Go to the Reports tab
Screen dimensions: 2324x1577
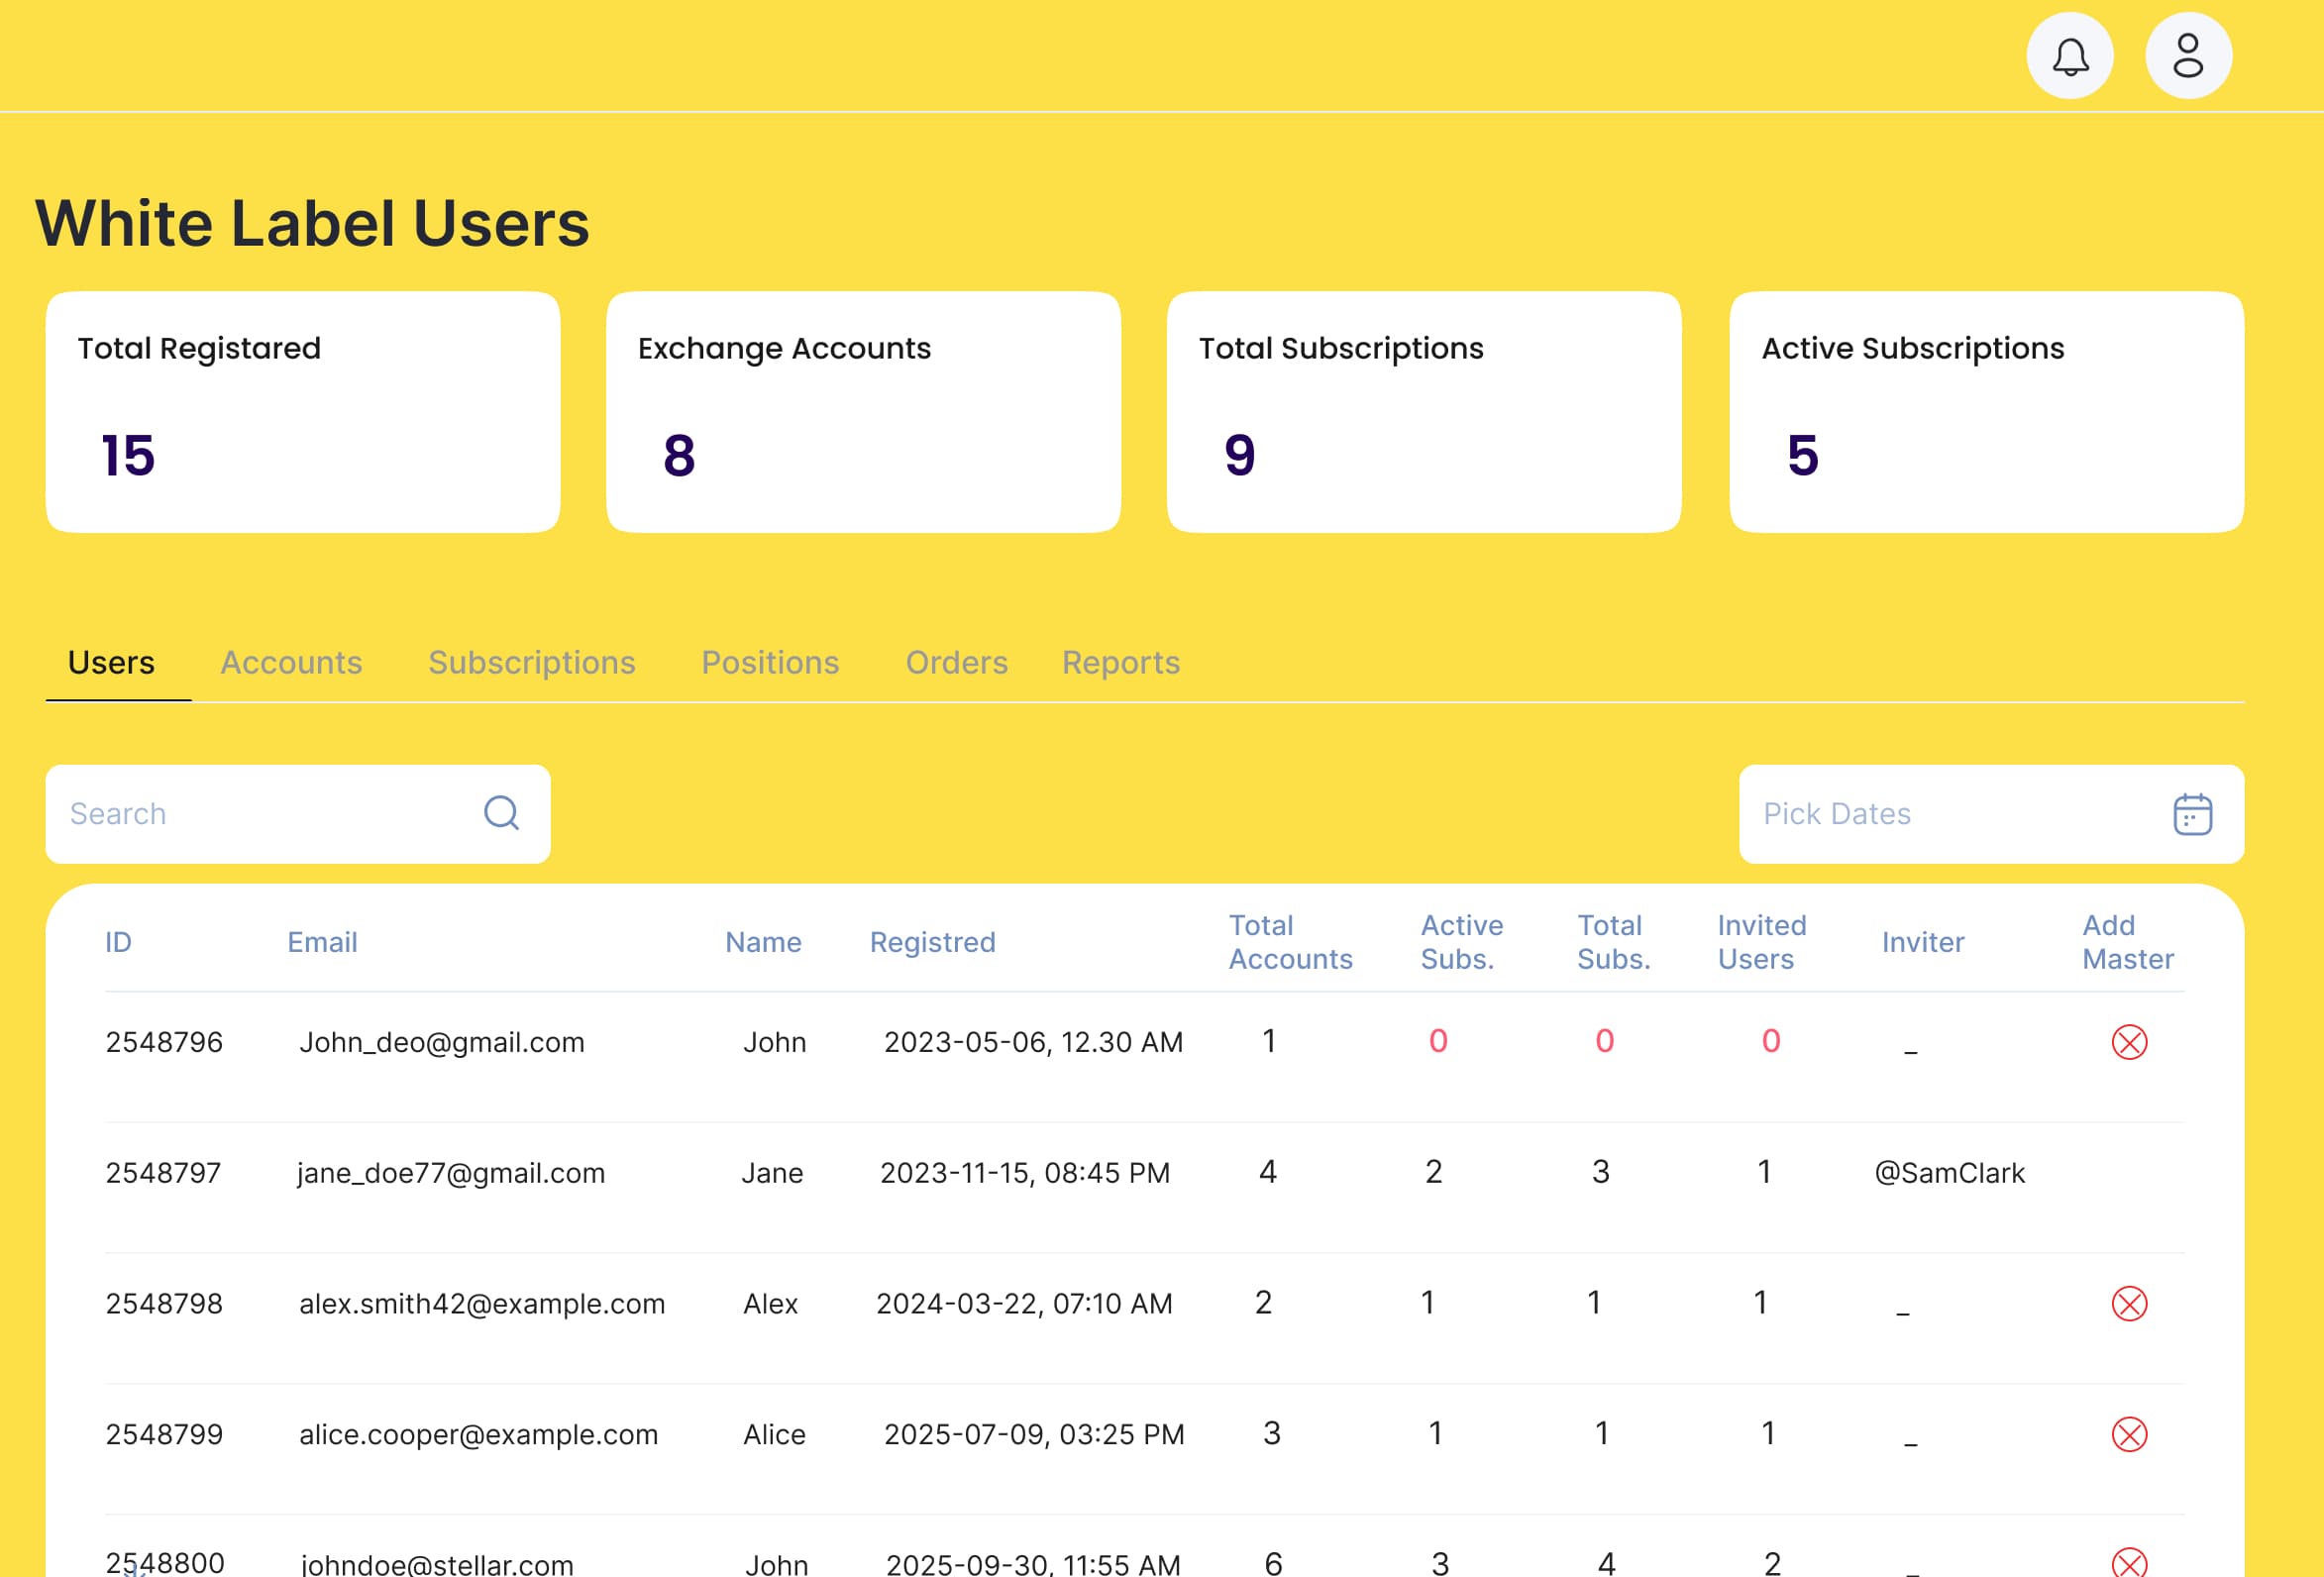click(1121, 663)
